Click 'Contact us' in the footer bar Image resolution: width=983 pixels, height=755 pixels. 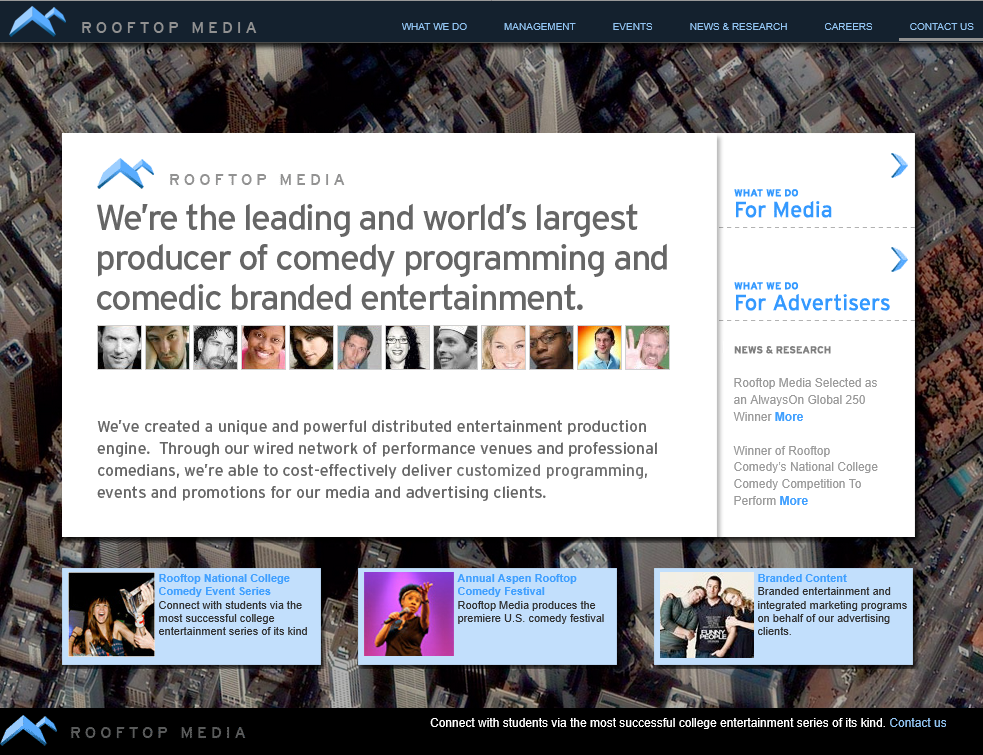coord(917,722)
